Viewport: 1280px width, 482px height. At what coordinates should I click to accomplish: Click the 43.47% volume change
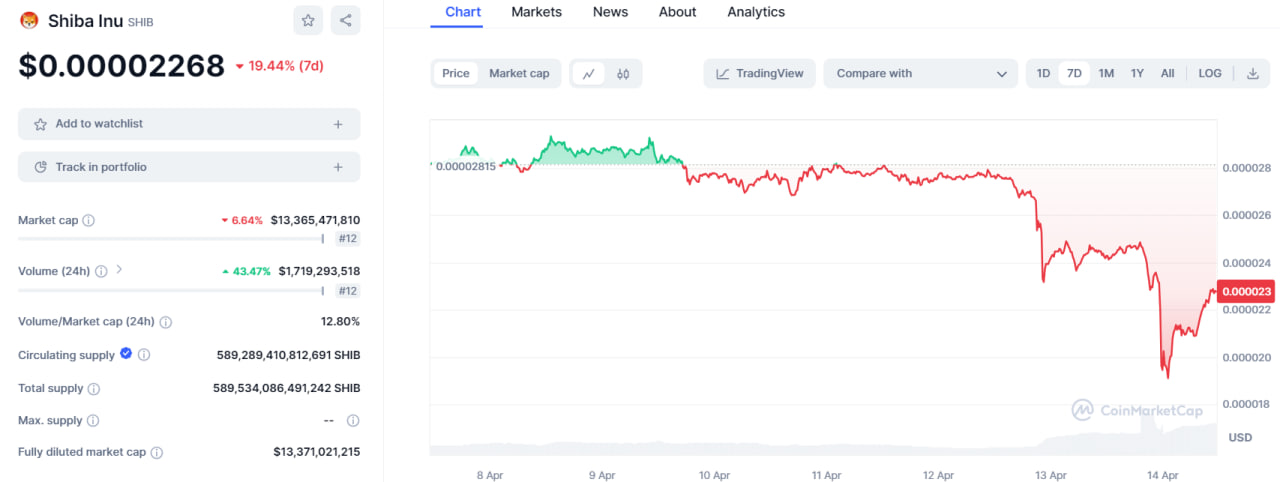[x=246, y=271]
